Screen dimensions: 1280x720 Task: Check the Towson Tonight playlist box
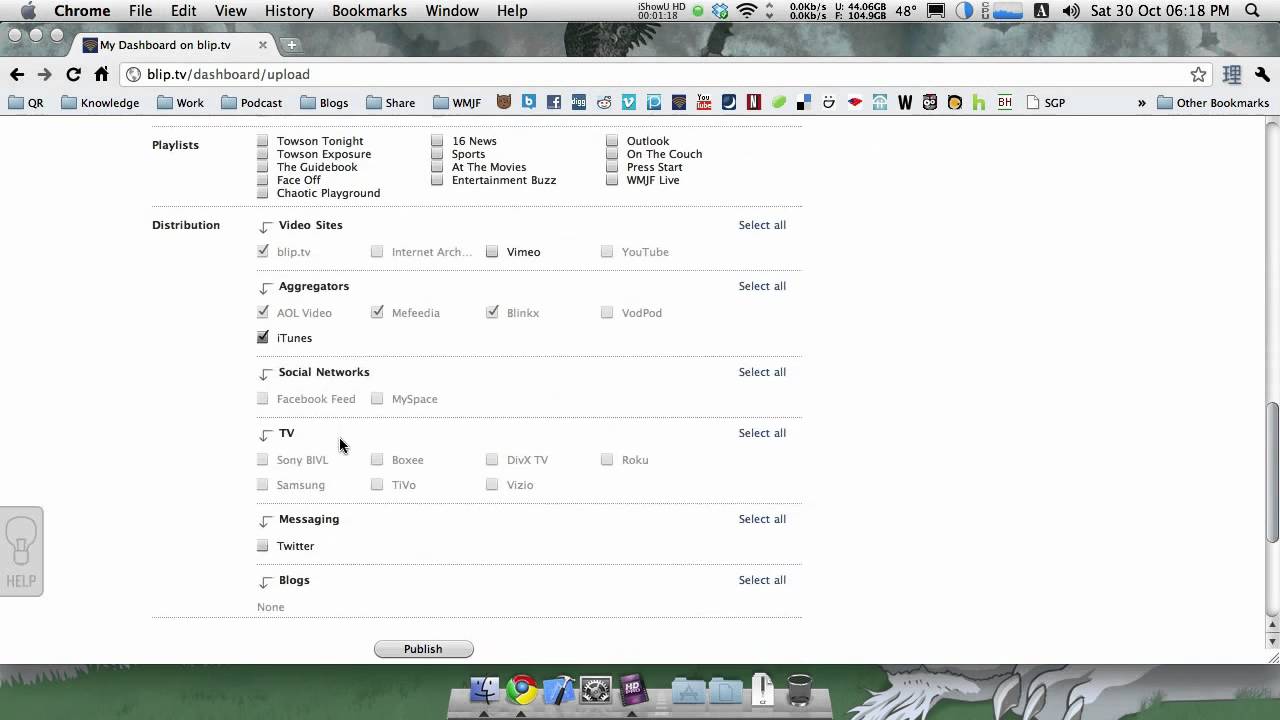pyautogui.click(x=263, y=141)
